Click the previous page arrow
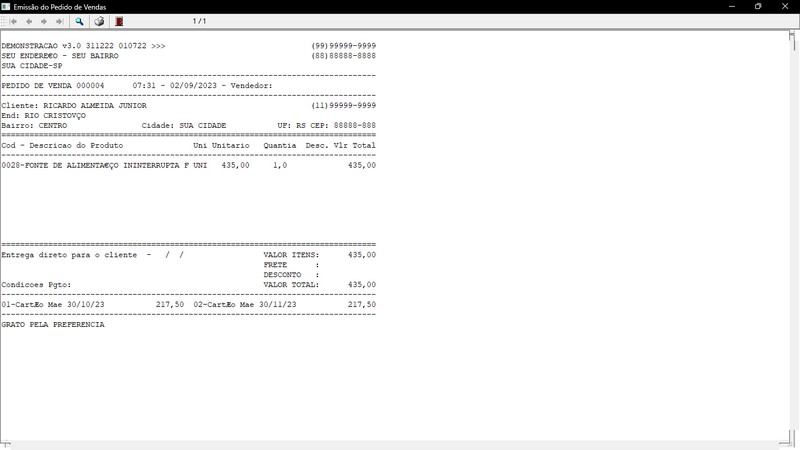 (x=29, y=21)
